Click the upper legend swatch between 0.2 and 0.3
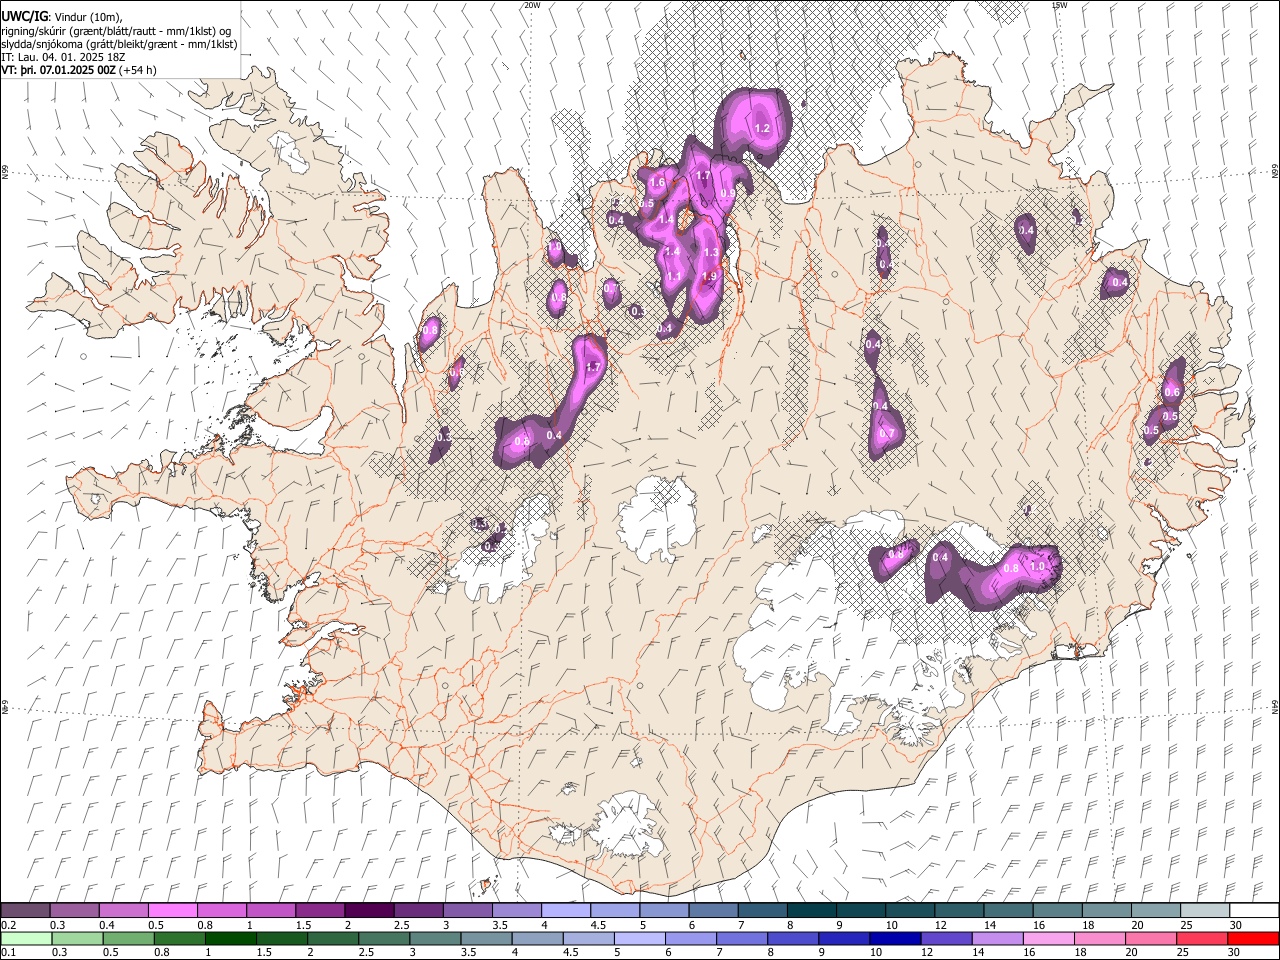 coord(26,910)
